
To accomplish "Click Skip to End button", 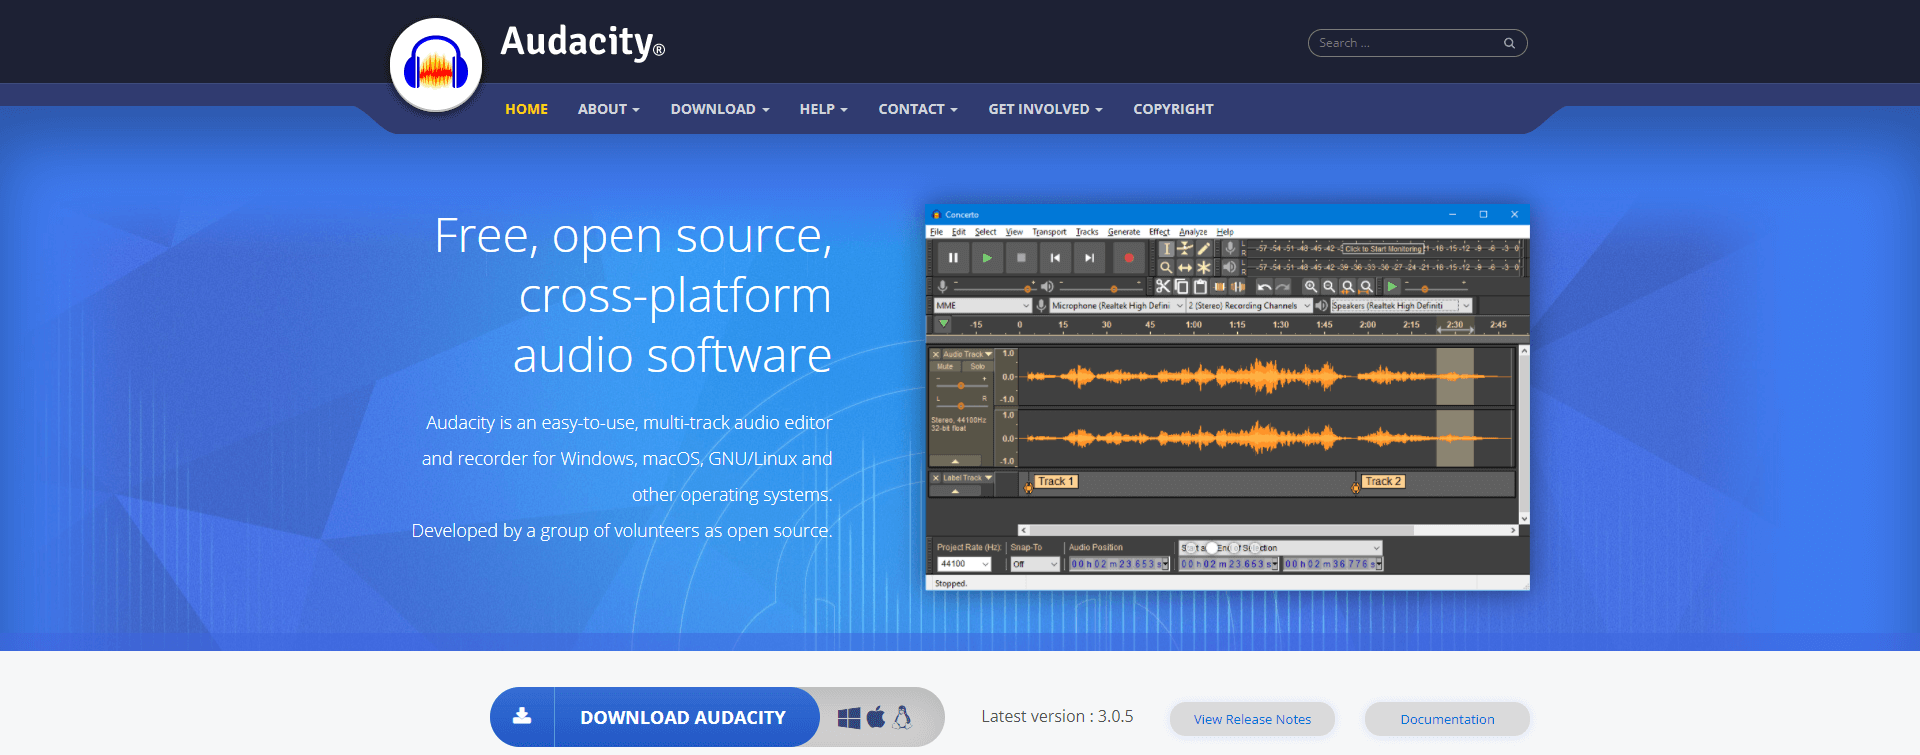I will 1089,257.
